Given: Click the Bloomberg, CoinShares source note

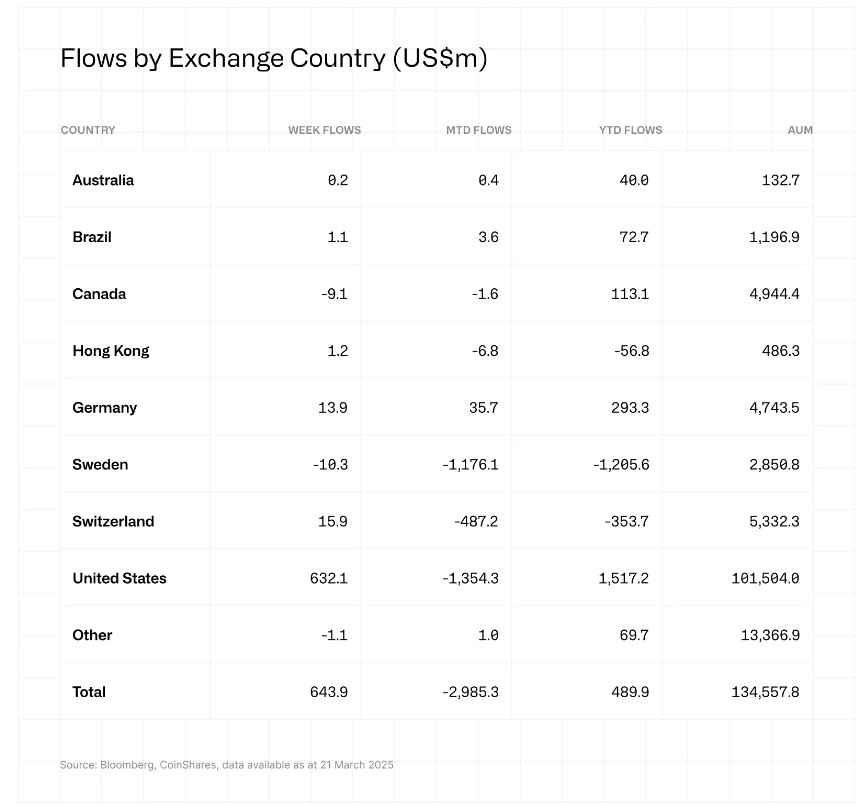Looking at the screenshot, I should tap(227, 765).
